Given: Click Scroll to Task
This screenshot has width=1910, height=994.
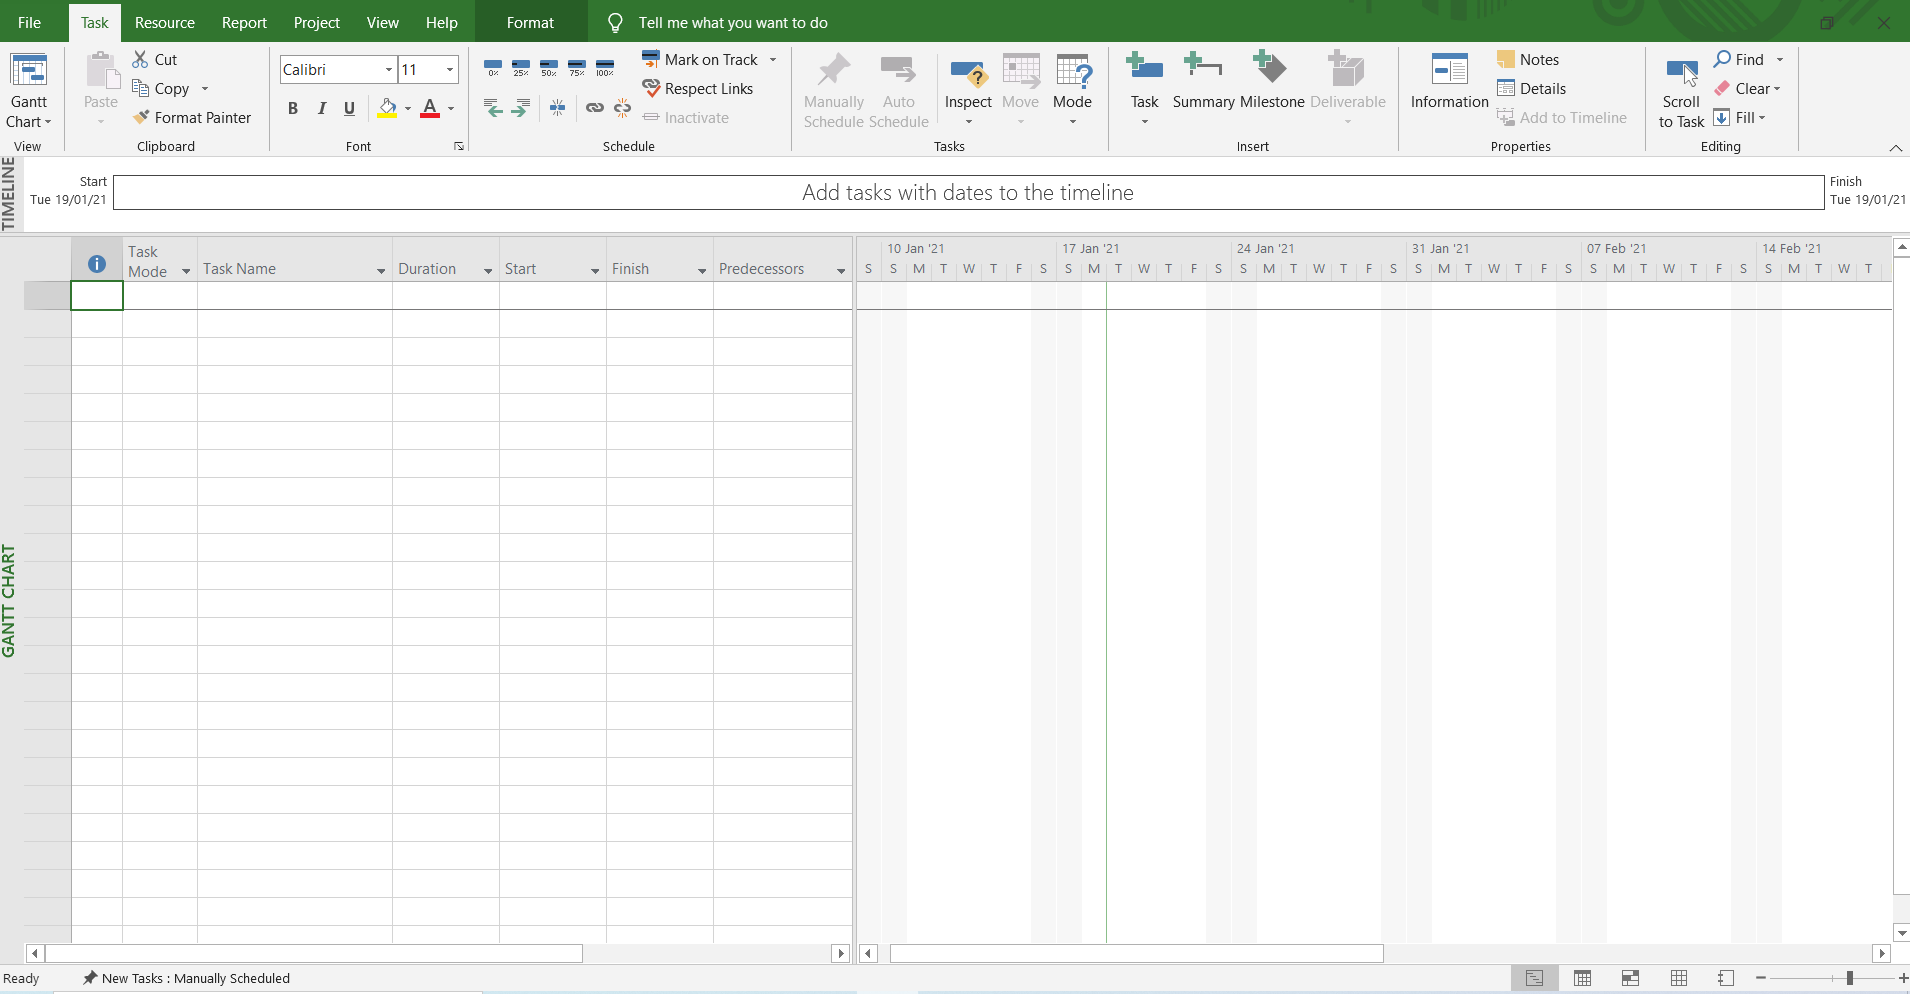Looking at the screenshot, I should 1681,92.
